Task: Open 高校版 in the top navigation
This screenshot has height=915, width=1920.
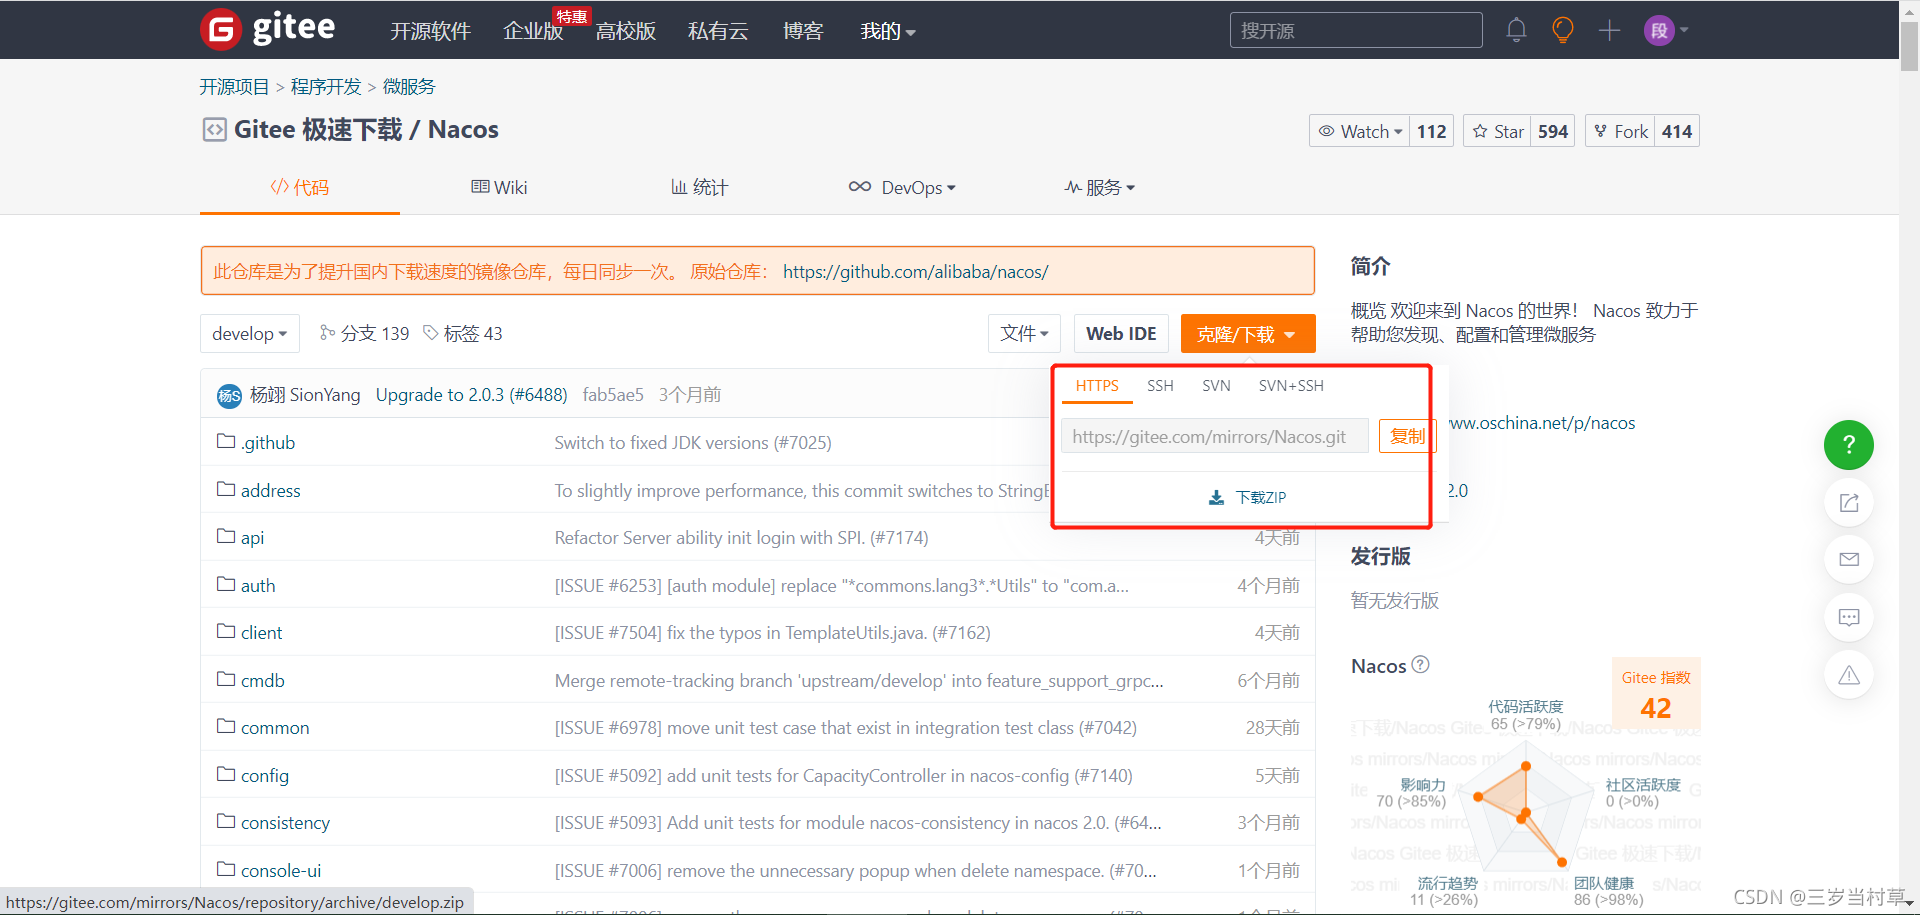Action: (626, 31)
